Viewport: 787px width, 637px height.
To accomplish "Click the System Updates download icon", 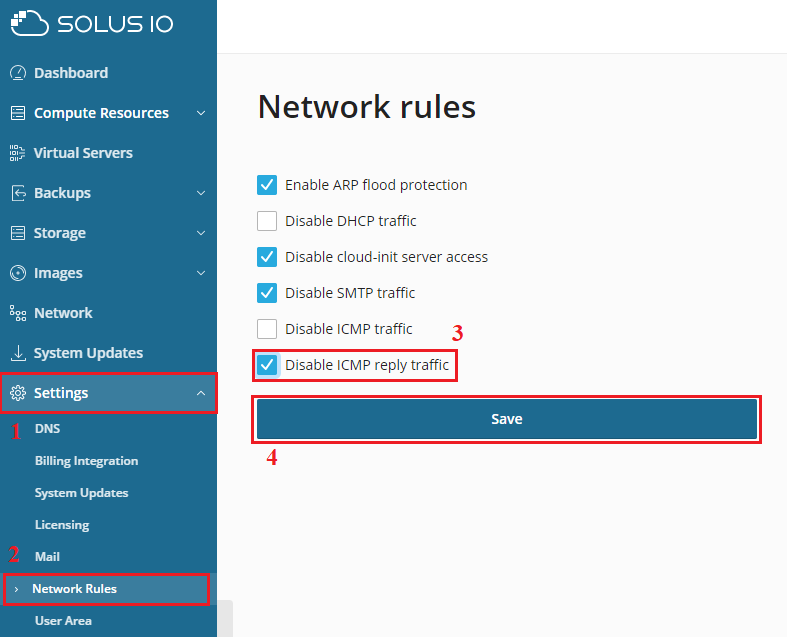I will tap(18, 353).
